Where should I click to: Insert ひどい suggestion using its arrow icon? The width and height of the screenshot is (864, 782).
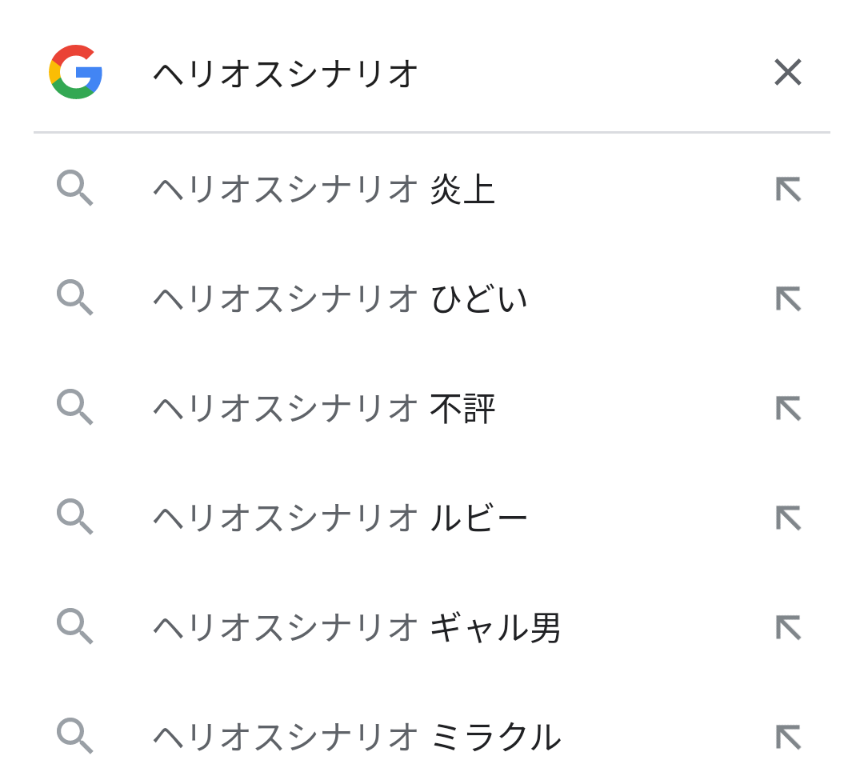pos(788,299)
